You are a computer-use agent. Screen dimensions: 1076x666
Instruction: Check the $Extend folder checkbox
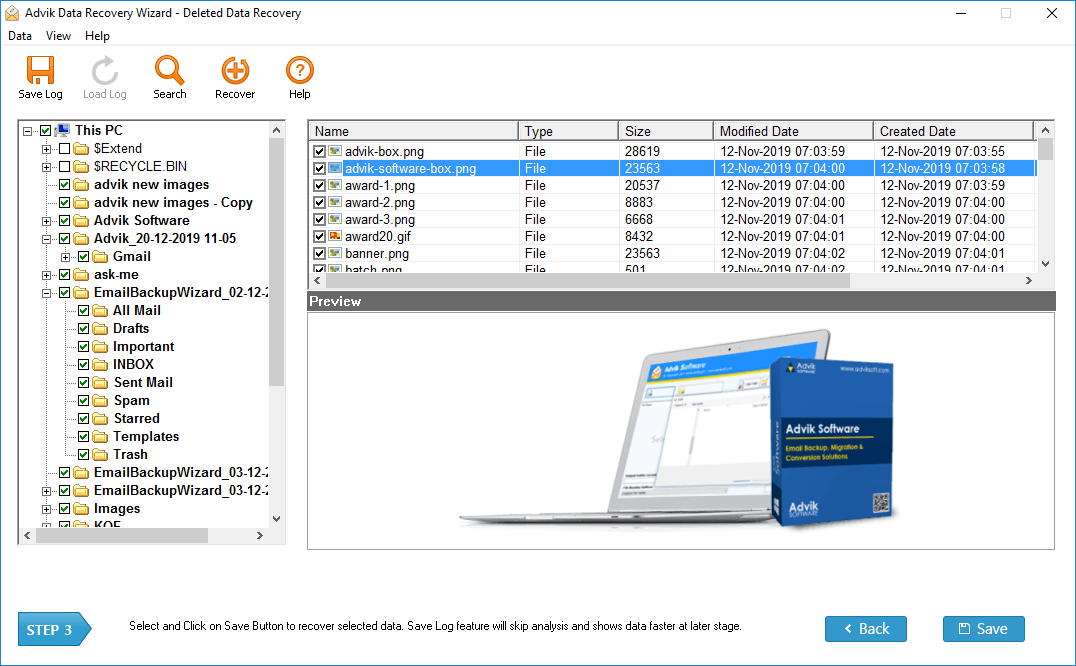[x=65, y=149]
